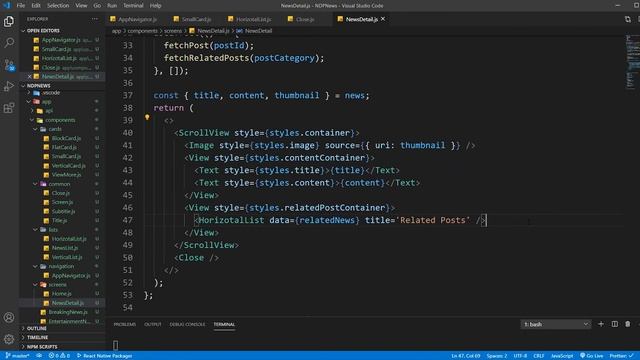The height and width of the screenshot is (360, 640).
Task: Open the Help menu
Action: pos(156,6)
